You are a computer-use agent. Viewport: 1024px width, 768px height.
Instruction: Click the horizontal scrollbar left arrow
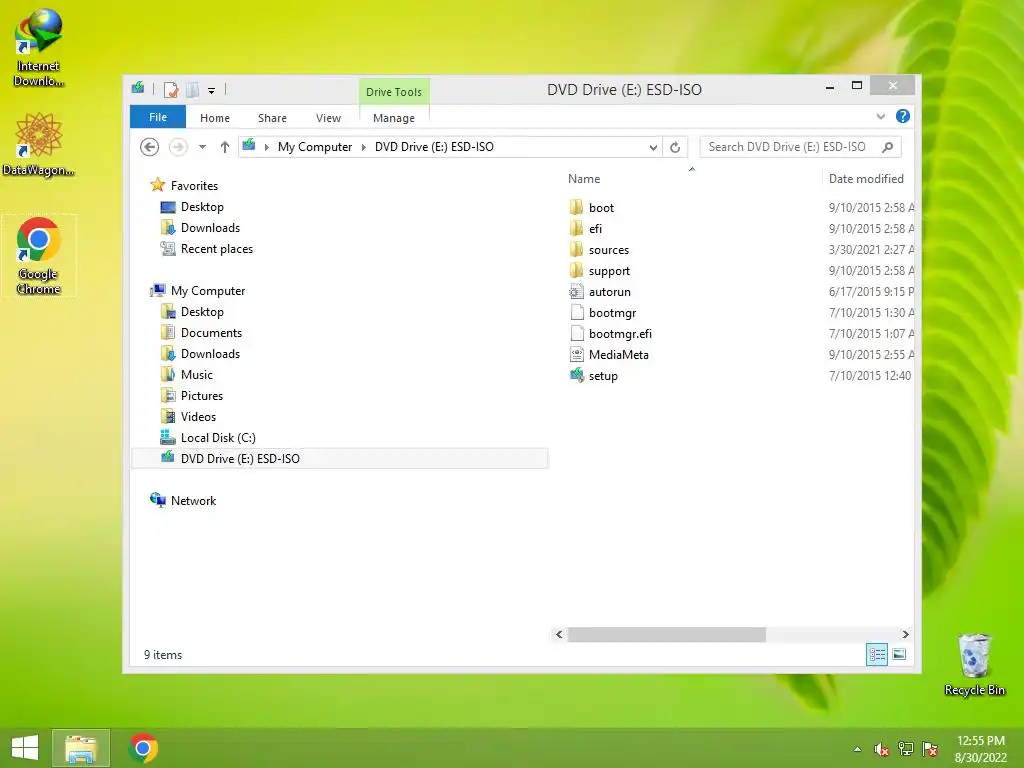[559, 634]
